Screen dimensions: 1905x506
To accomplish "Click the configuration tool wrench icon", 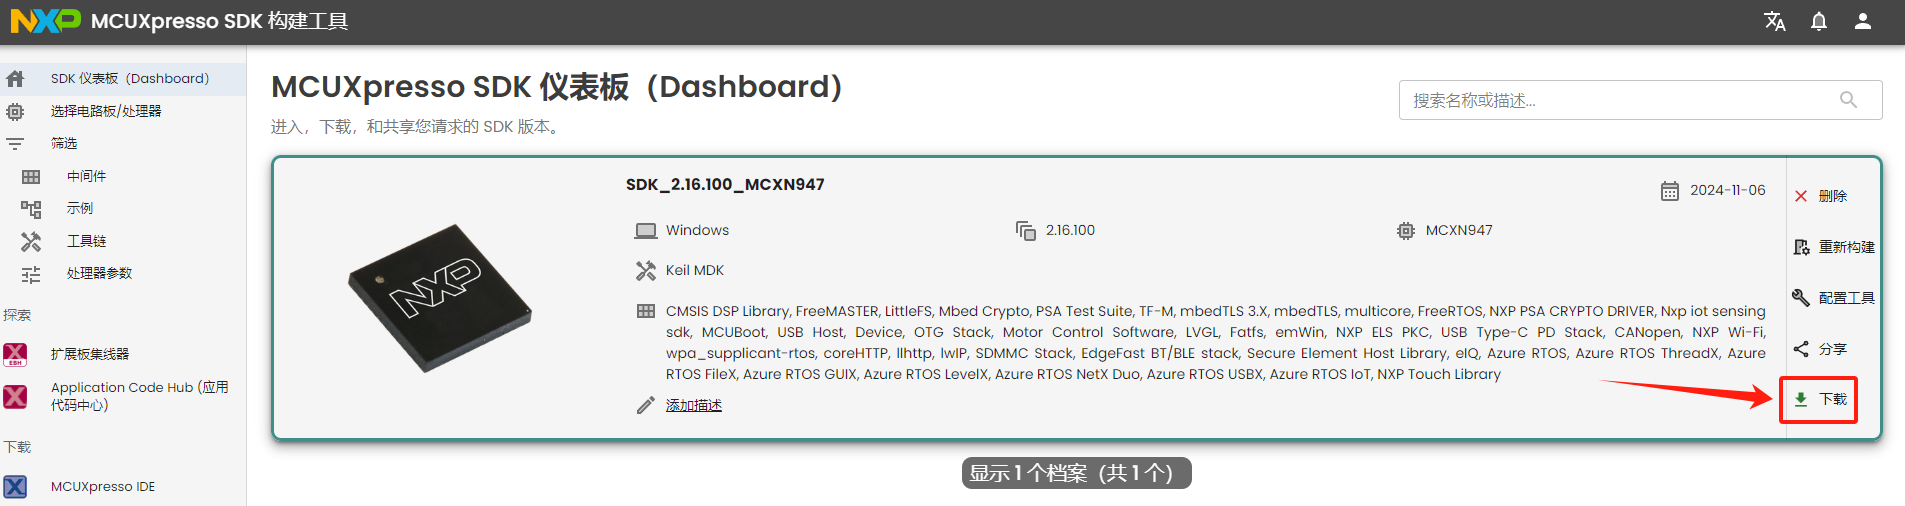I will 1801,298.
